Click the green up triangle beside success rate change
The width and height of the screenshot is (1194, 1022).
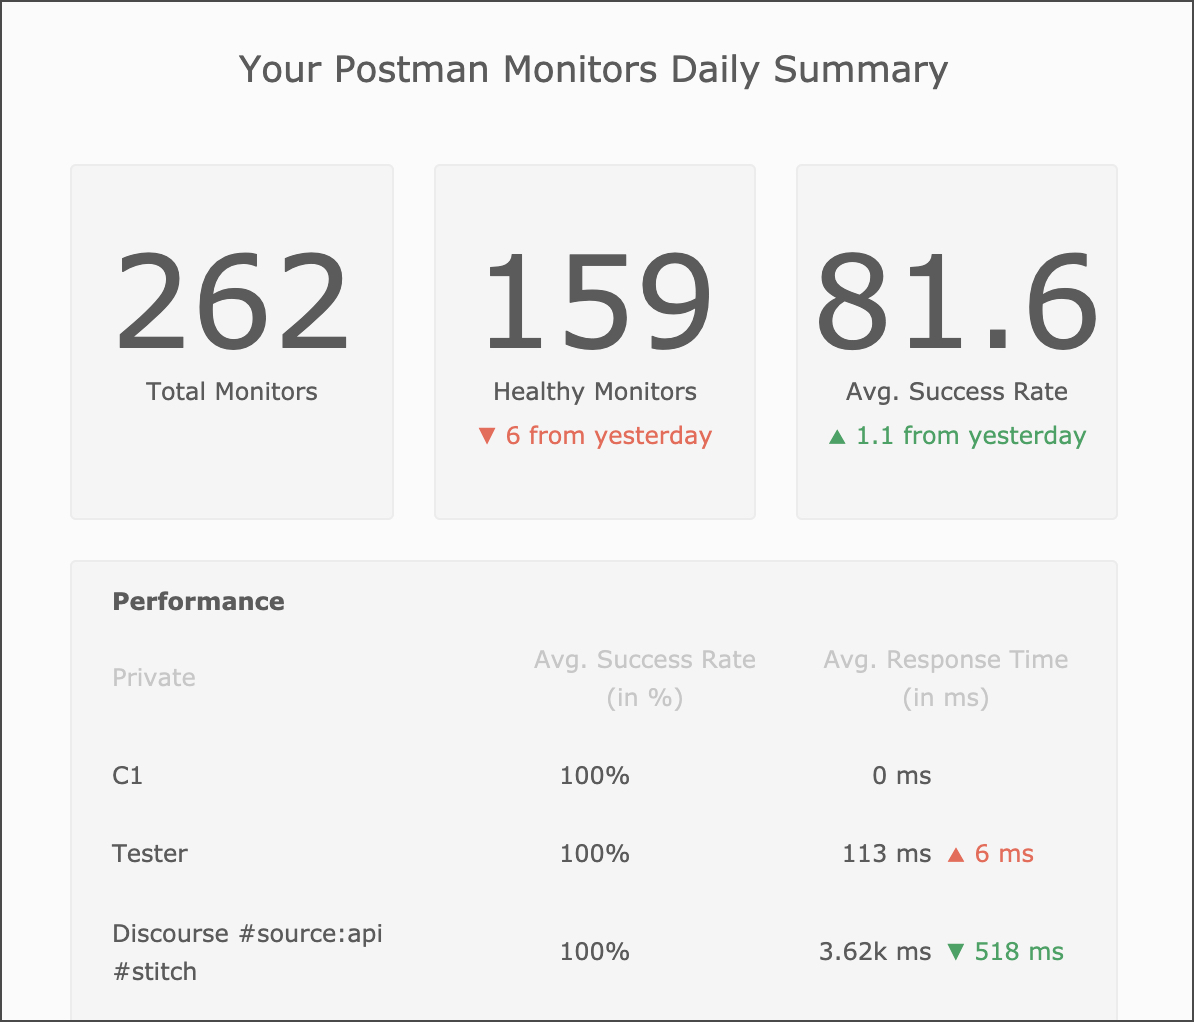tap(837, 437)
